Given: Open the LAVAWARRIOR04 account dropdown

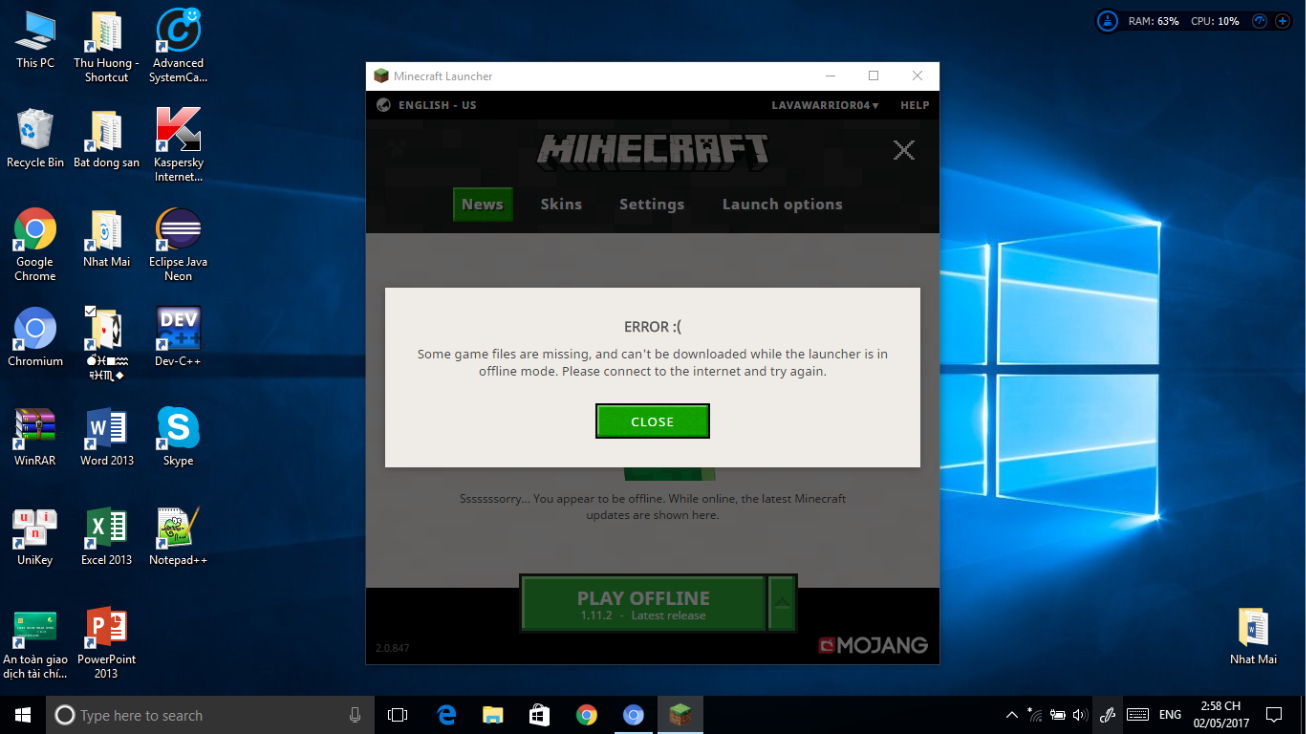Looking at the screenshot, I should pos(825,105).
